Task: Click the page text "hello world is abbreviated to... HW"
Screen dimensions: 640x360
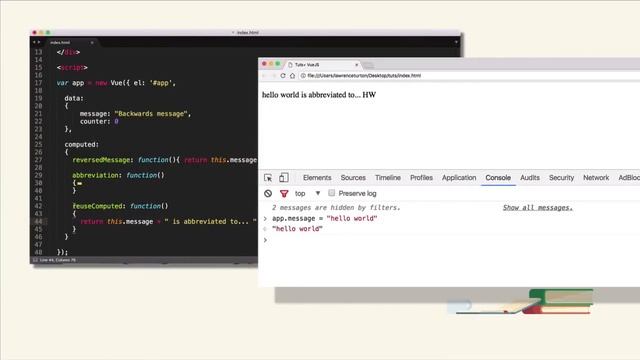Action: [x=319, y=95]
